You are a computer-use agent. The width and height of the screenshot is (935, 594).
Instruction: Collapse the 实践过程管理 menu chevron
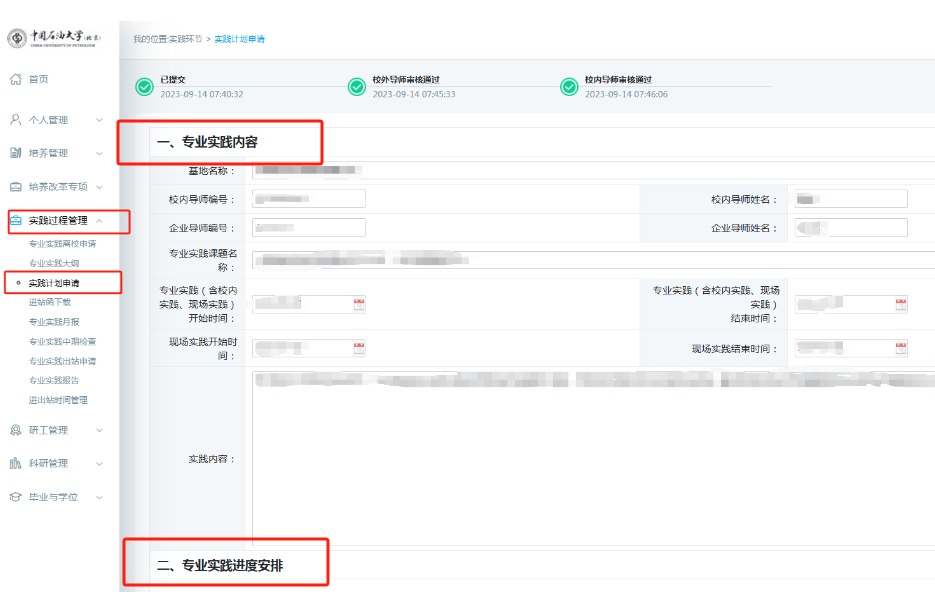99,220
